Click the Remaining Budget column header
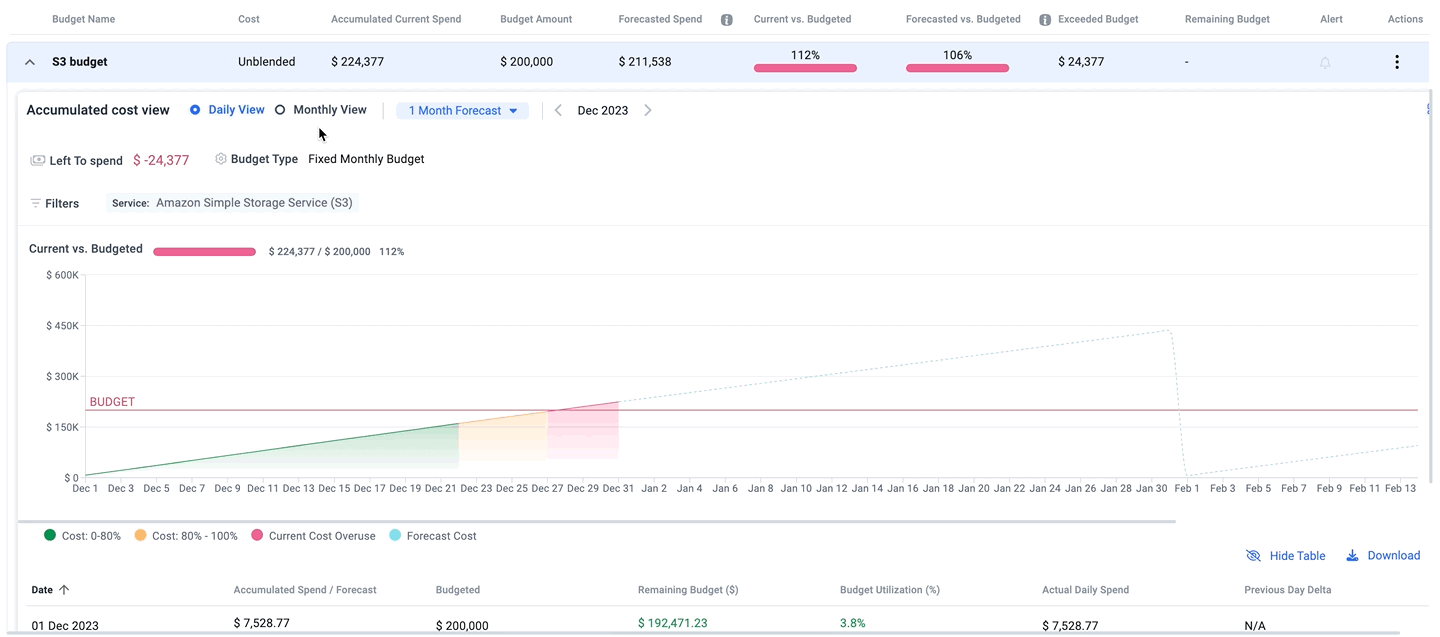 (x=1227, y=19)
